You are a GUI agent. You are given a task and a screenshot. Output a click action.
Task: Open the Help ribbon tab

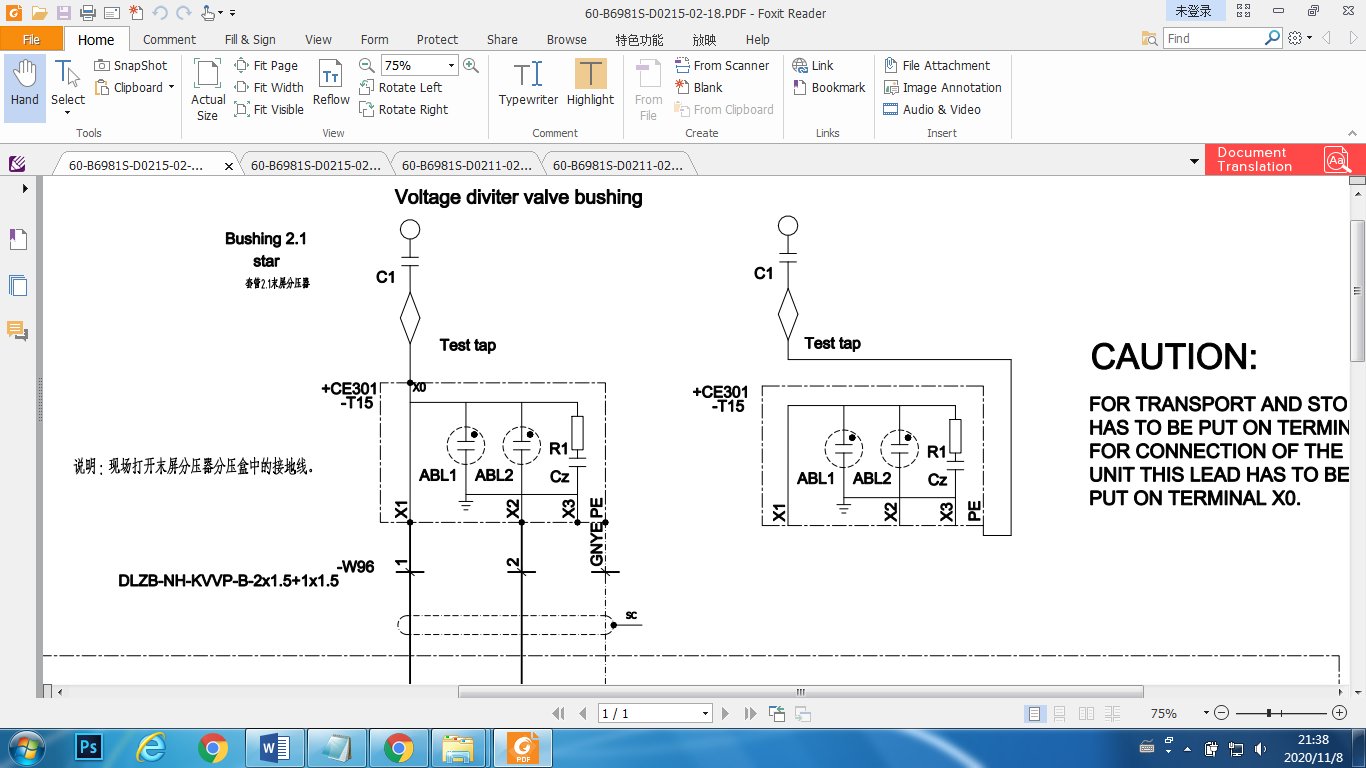pyautogui.click(x=757, y=39)
